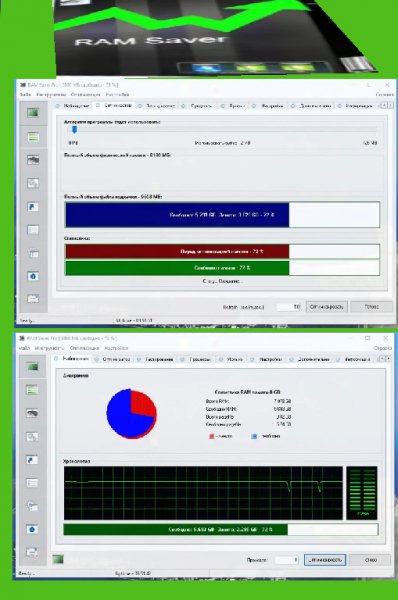Open Инструменты menu in slider window
398x600 pixels.
pyautogui.click(x=51, y=94)
